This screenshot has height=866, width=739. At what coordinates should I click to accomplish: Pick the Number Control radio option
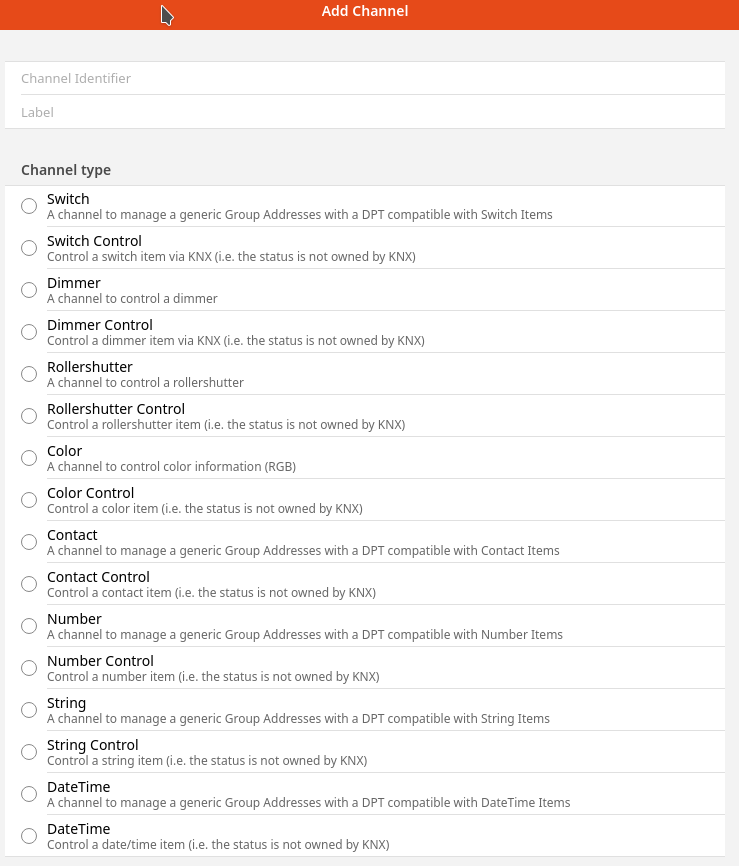tap(29, 668)
